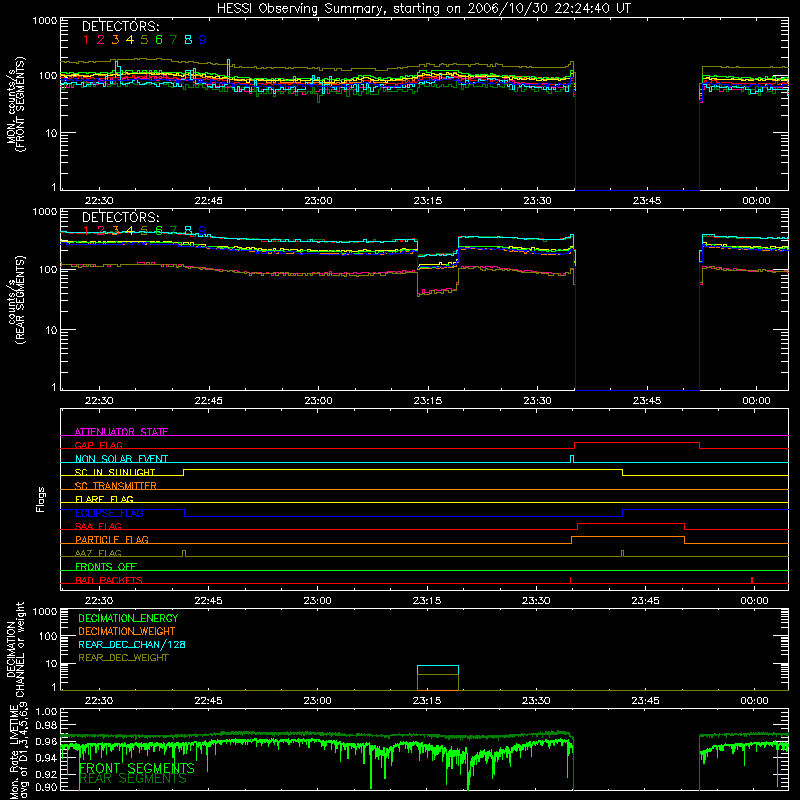Viewport: 800px width, 800px height.
Task: Click the 22:45 tick under the front segments plot
Action: (x=208, y=201)
